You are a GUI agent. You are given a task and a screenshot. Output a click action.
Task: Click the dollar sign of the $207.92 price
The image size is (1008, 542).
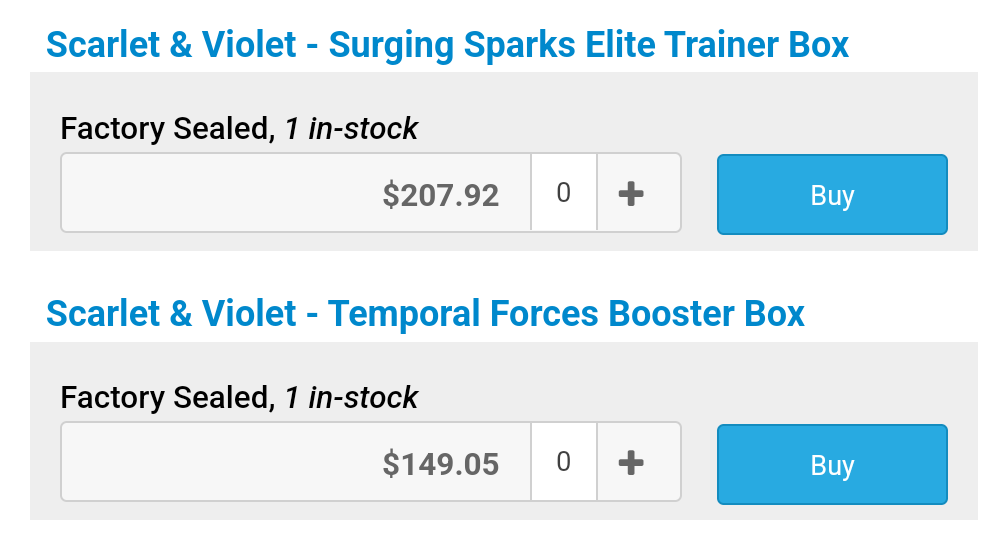tap(391, 195)
